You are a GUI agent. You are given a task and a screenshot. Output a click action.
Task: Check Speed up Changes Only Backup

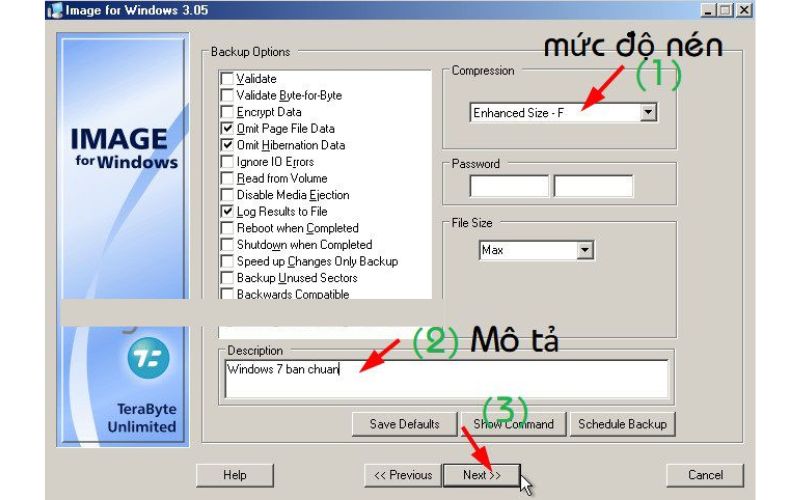pyautogui.click(x=227, y=261)
